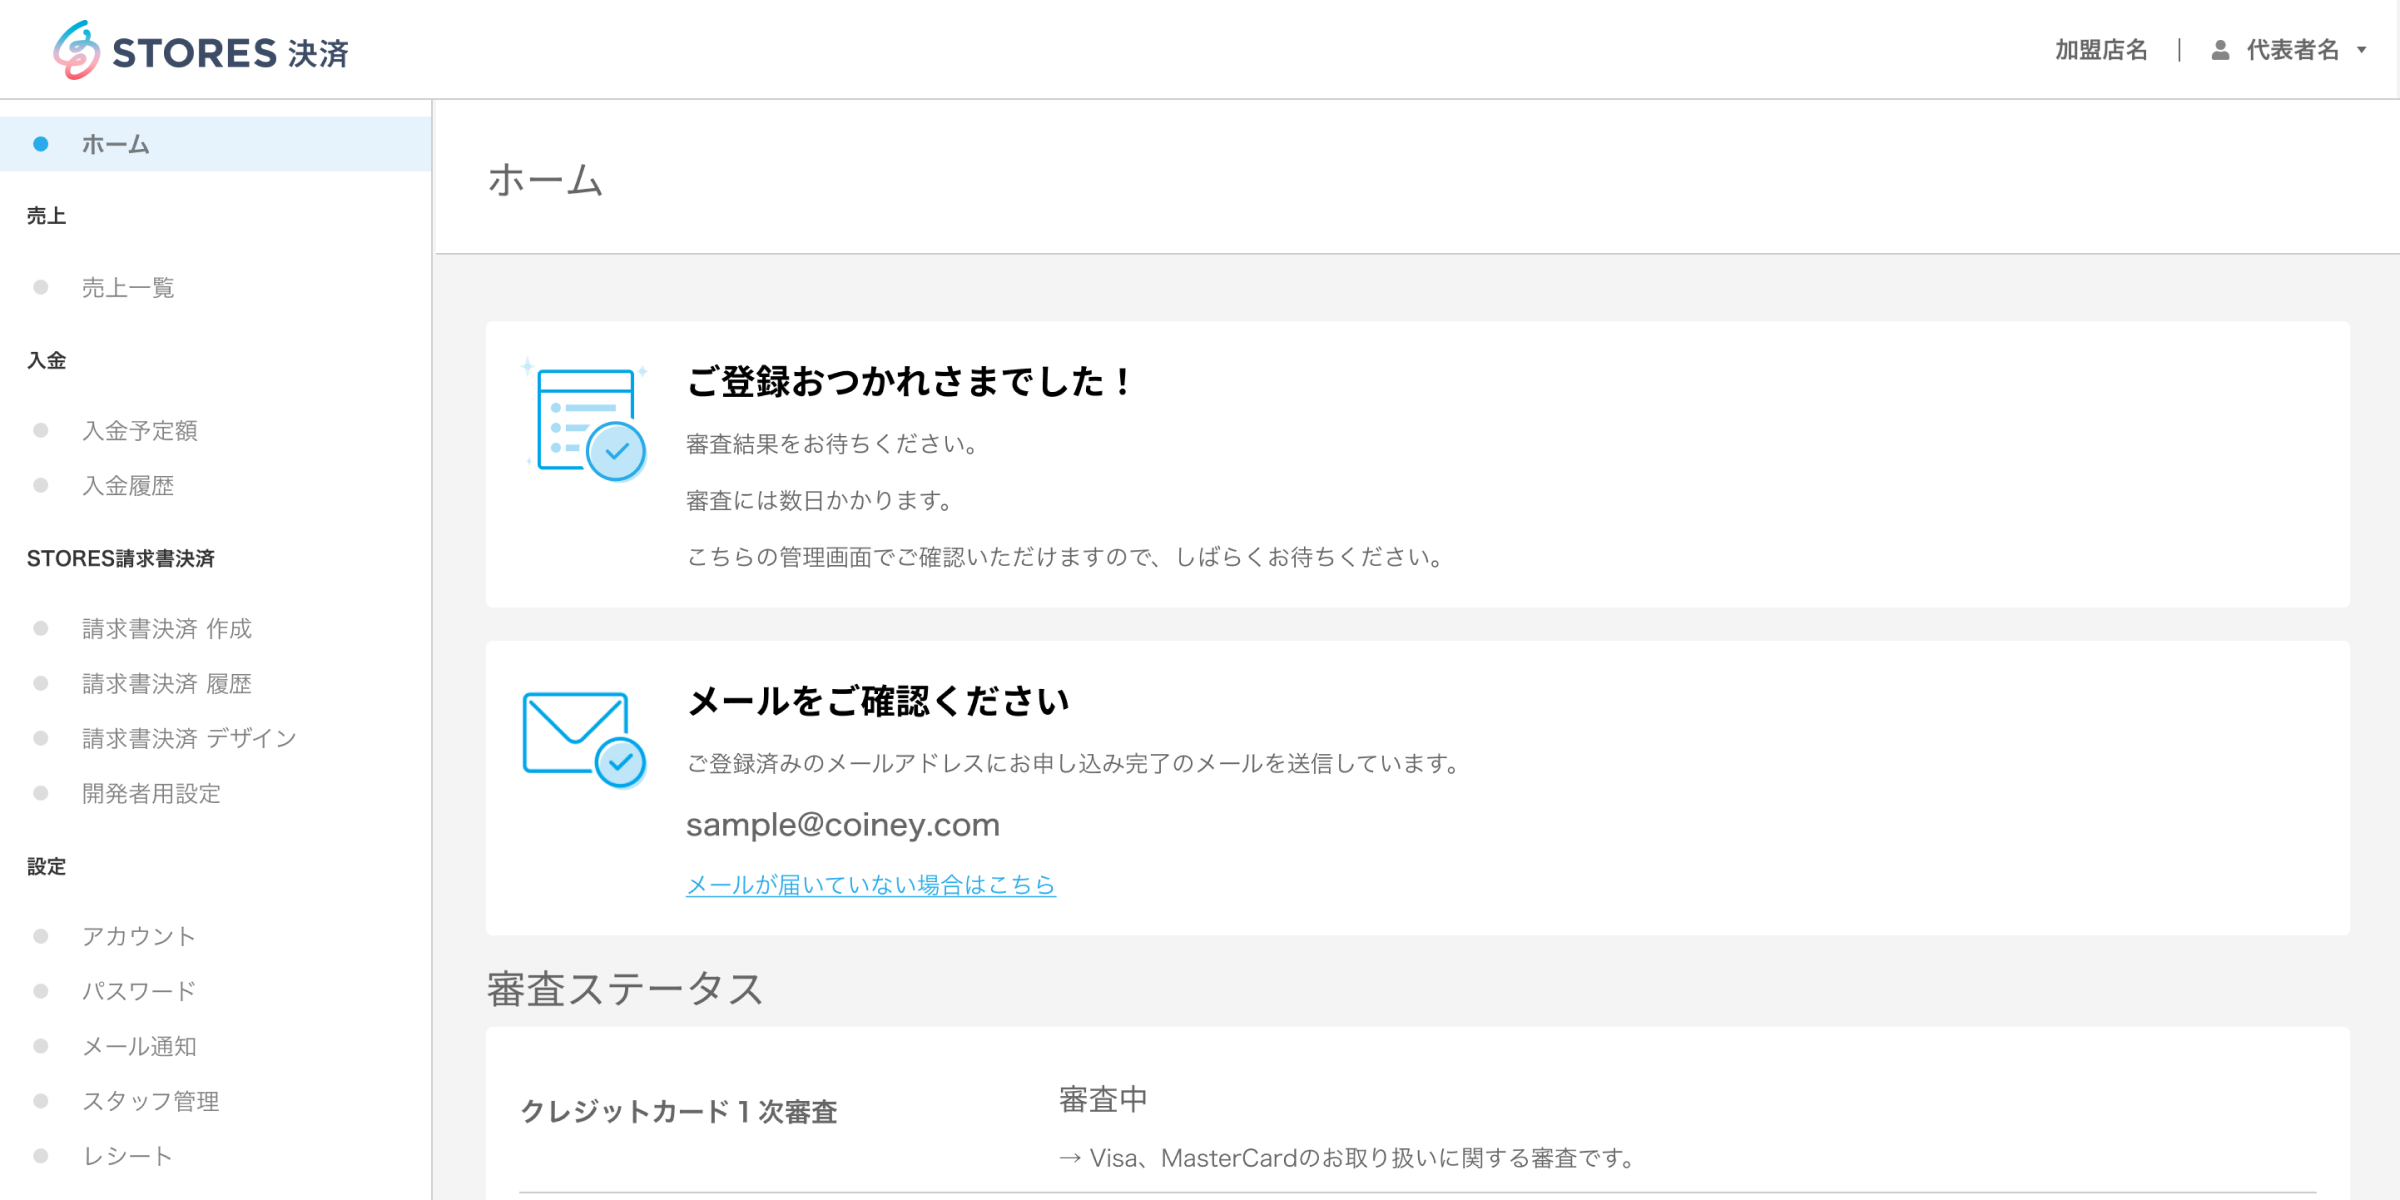The height and width of the screenshot is (1200, 2400).
Task: Click the 代表者名 account name
Action: (x=2293, y=50)
